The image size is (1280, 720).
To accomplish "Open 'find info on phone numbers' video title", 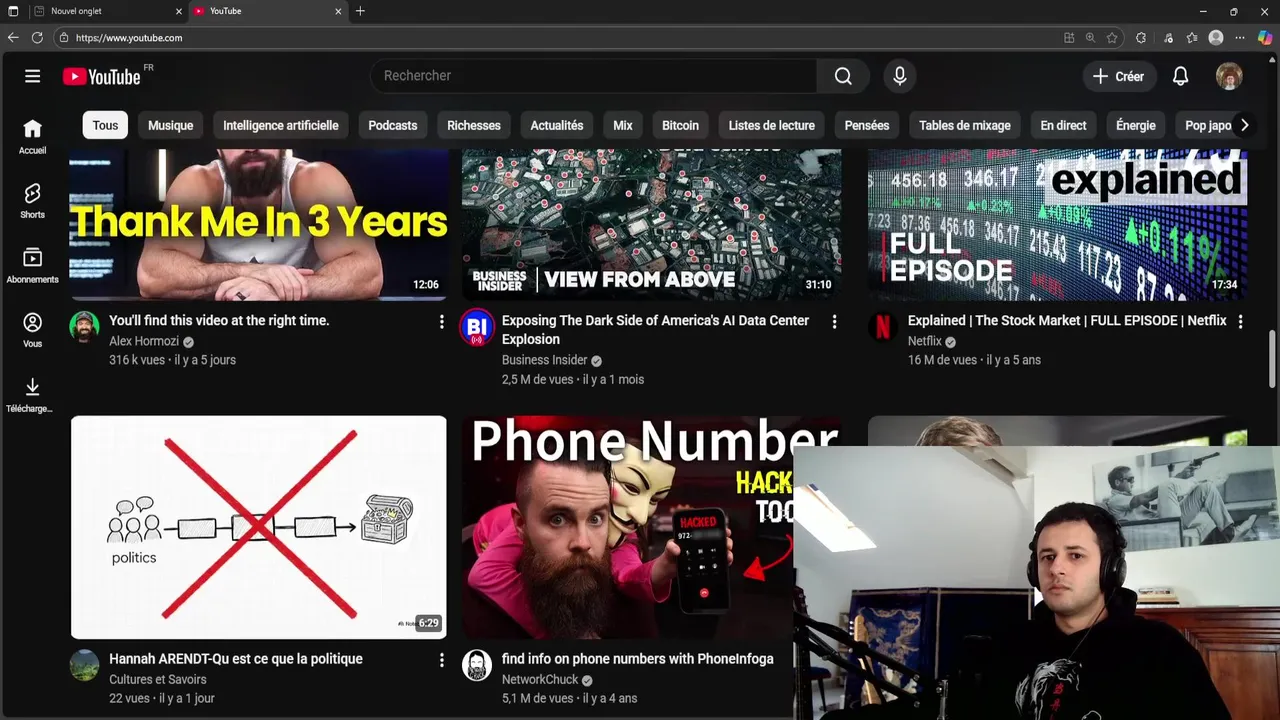I will (637, 659).
